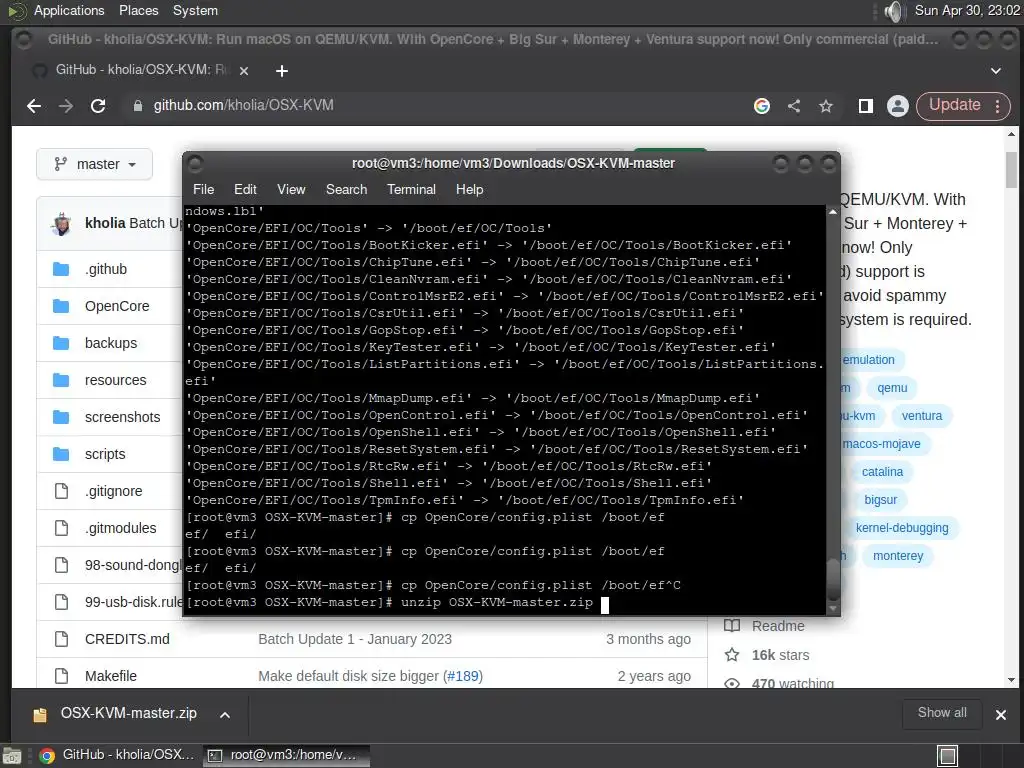This screenshot has width=1024, height=768.
Task: Click the forward navigation arrow in Chrome
Action: pos(66,106)
